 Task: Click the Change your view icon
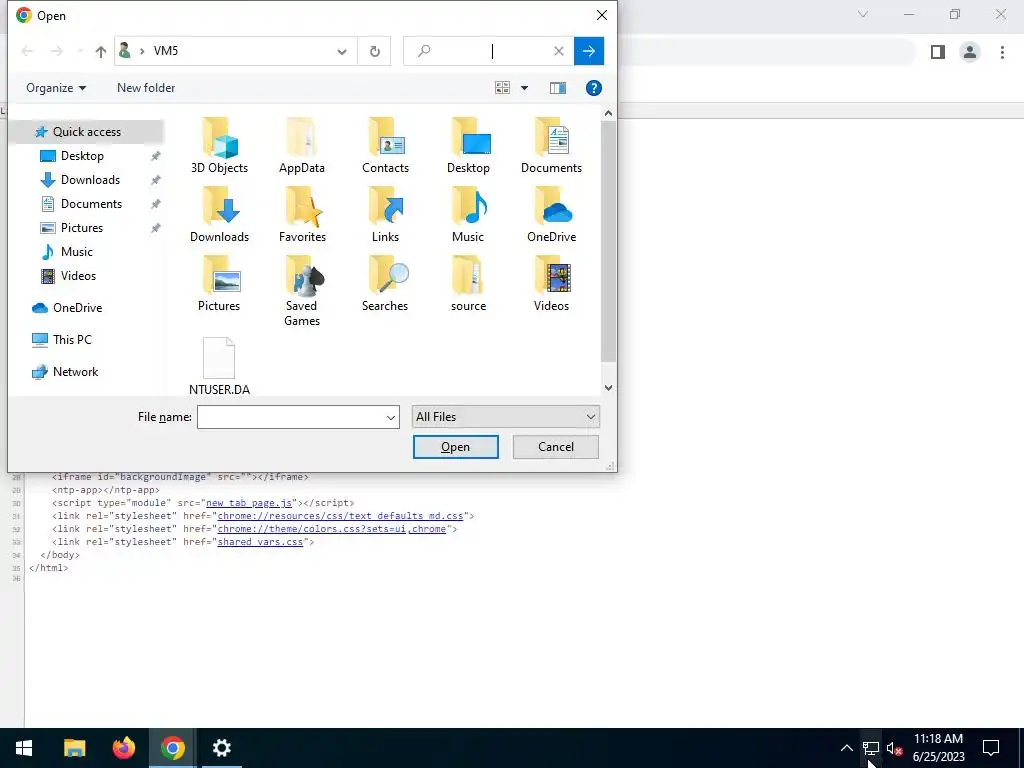point(502,88)
